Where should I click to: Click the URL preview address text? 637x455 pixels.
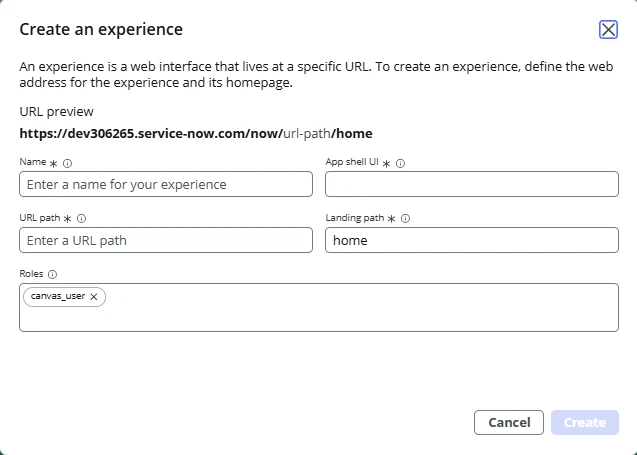pos(196,133)
